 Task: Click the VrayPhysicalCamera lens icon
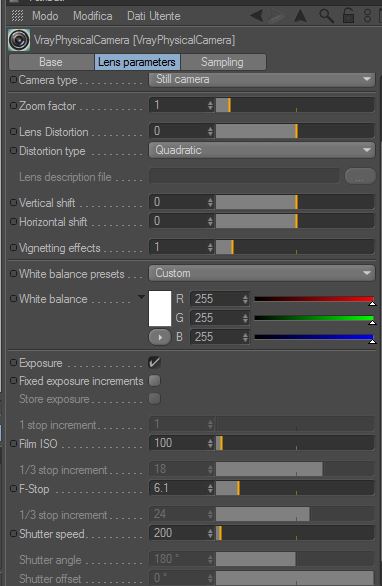click(x=19, y=40)
